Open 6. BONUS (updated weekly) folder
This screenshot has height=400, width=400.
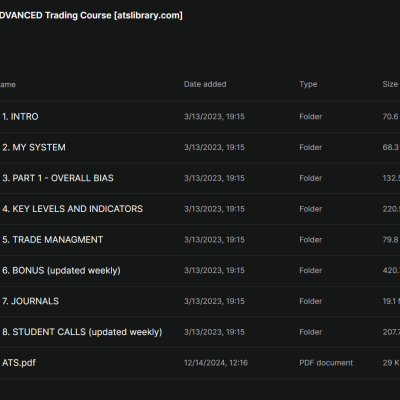tap(61, 270)
